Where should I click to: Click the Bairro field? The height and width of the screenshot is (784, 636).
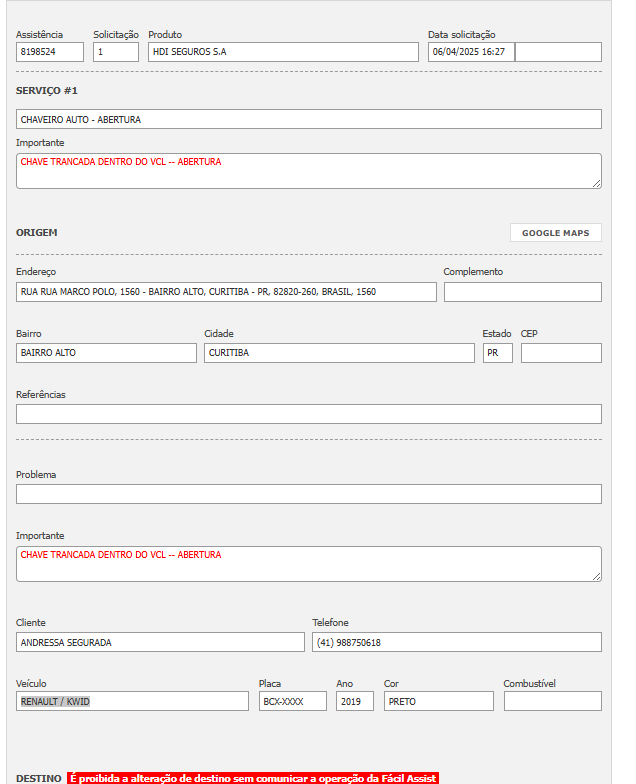(106, 353)
